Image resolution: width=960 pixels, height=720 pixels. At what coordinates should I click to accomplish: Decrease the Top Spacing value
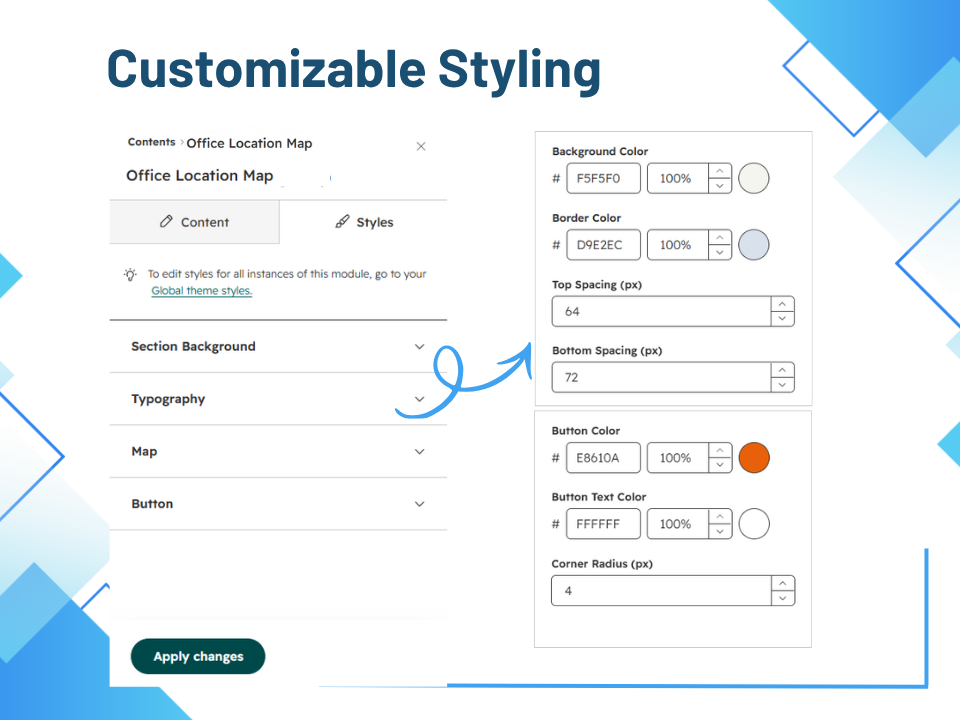pos(782,318)
